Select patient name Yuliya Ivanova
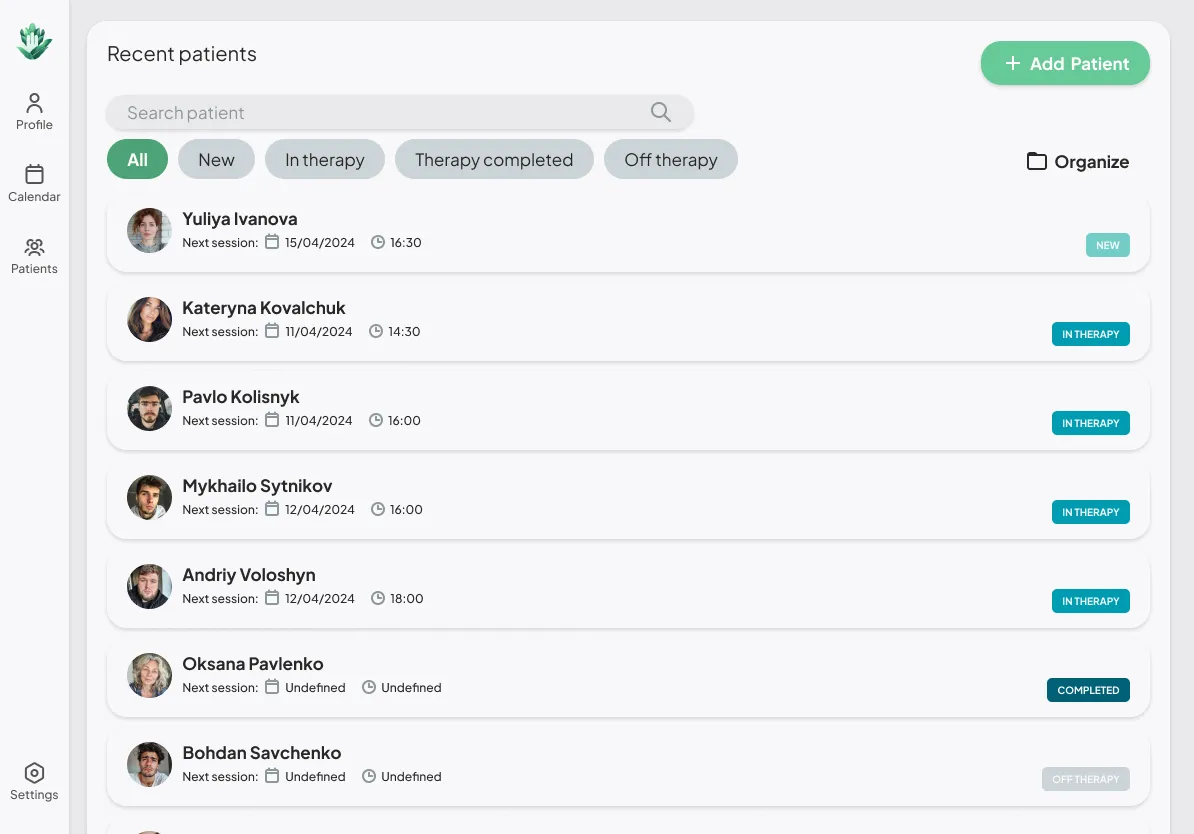The width and height of the screenshot is (1194, 834). pos(240,219)
